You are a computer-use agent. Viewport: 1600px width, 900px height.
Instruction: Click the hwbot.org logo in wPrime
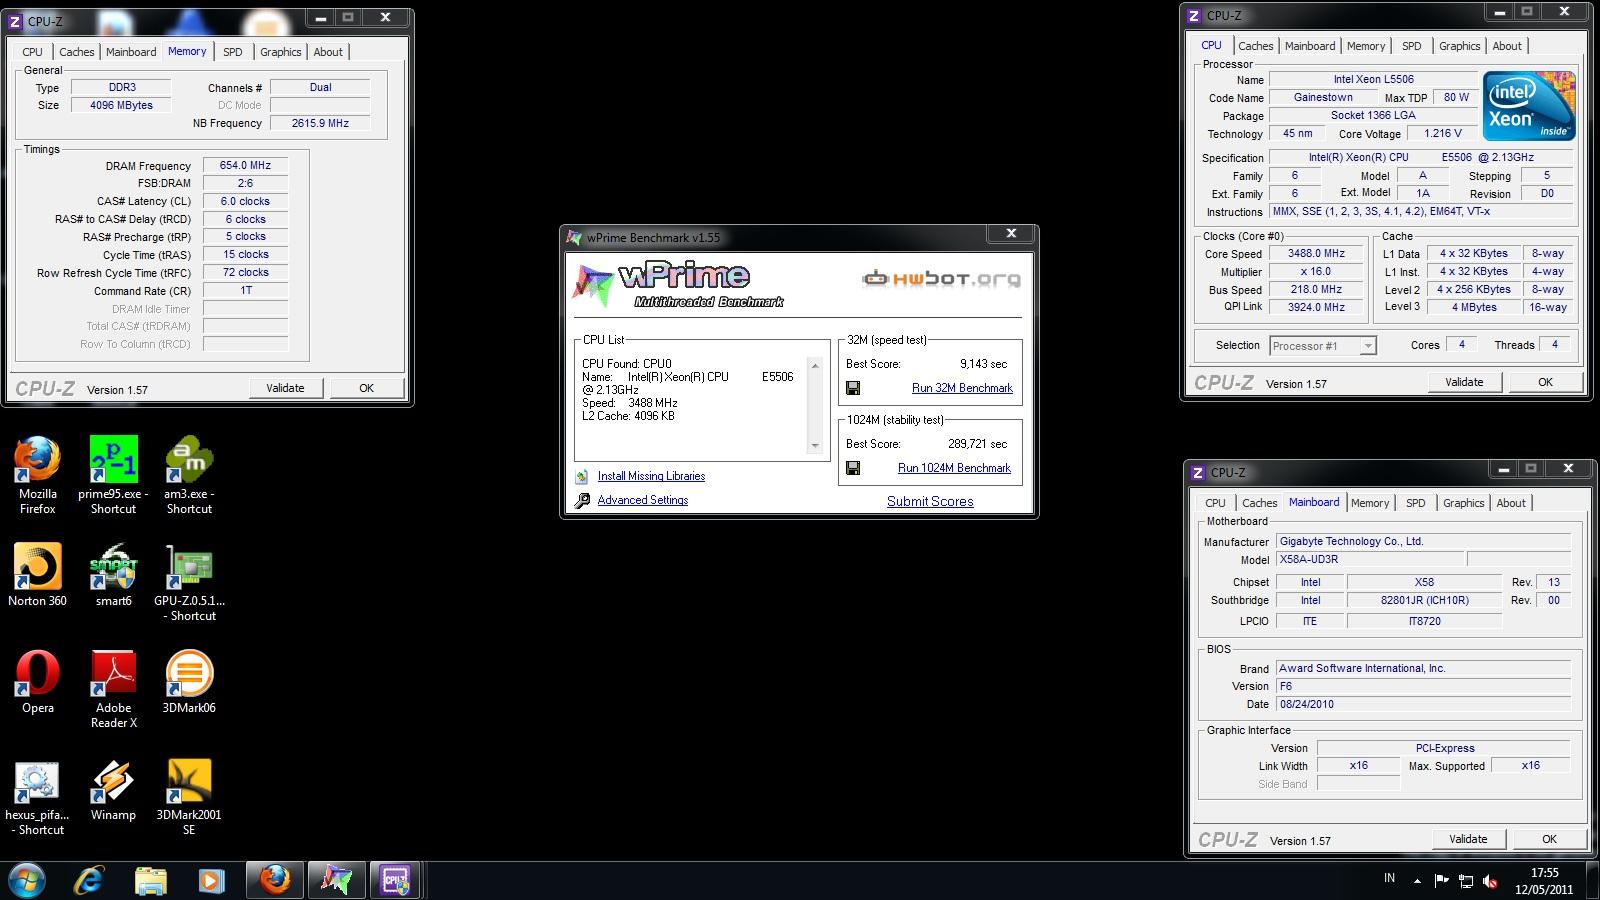(x=941, y=279)
